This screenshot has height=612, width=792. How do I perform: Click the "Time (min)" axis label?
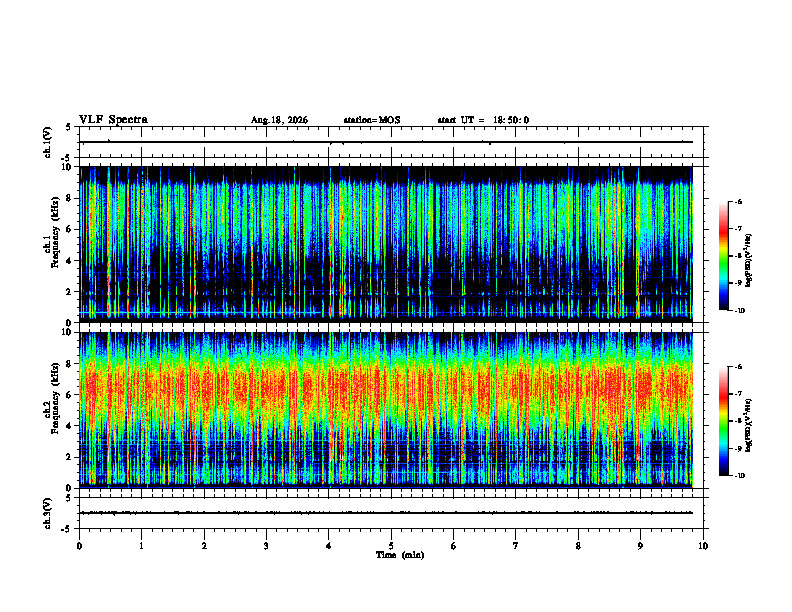[x=400, y=555]
